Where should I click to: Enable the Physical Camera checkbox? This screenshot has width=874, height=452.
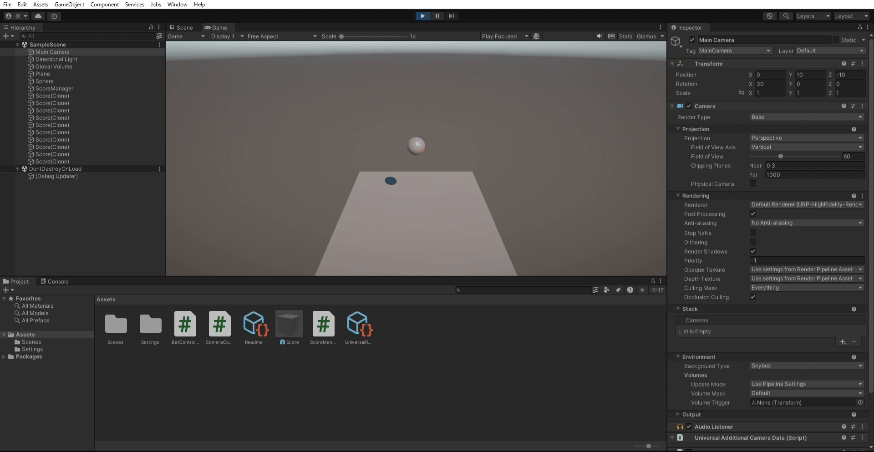753,184
